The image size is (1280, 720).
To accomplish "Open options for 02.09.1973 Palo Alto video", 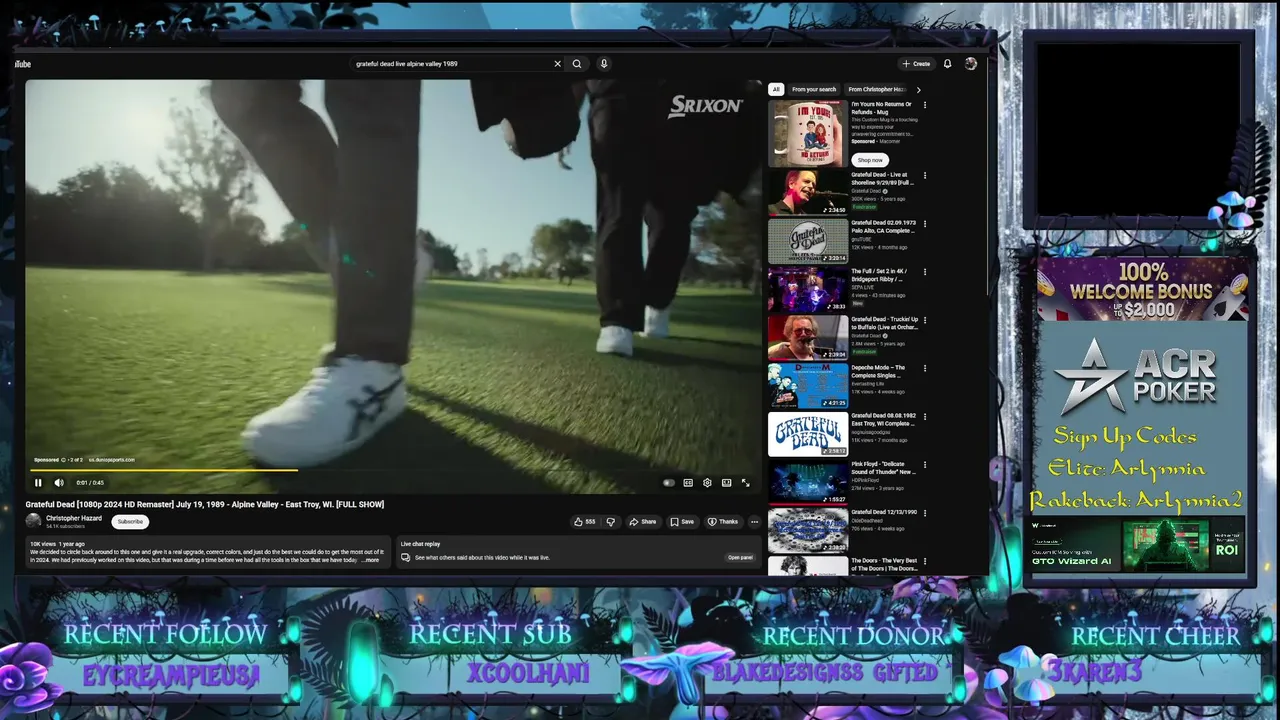I will point(925,225).
